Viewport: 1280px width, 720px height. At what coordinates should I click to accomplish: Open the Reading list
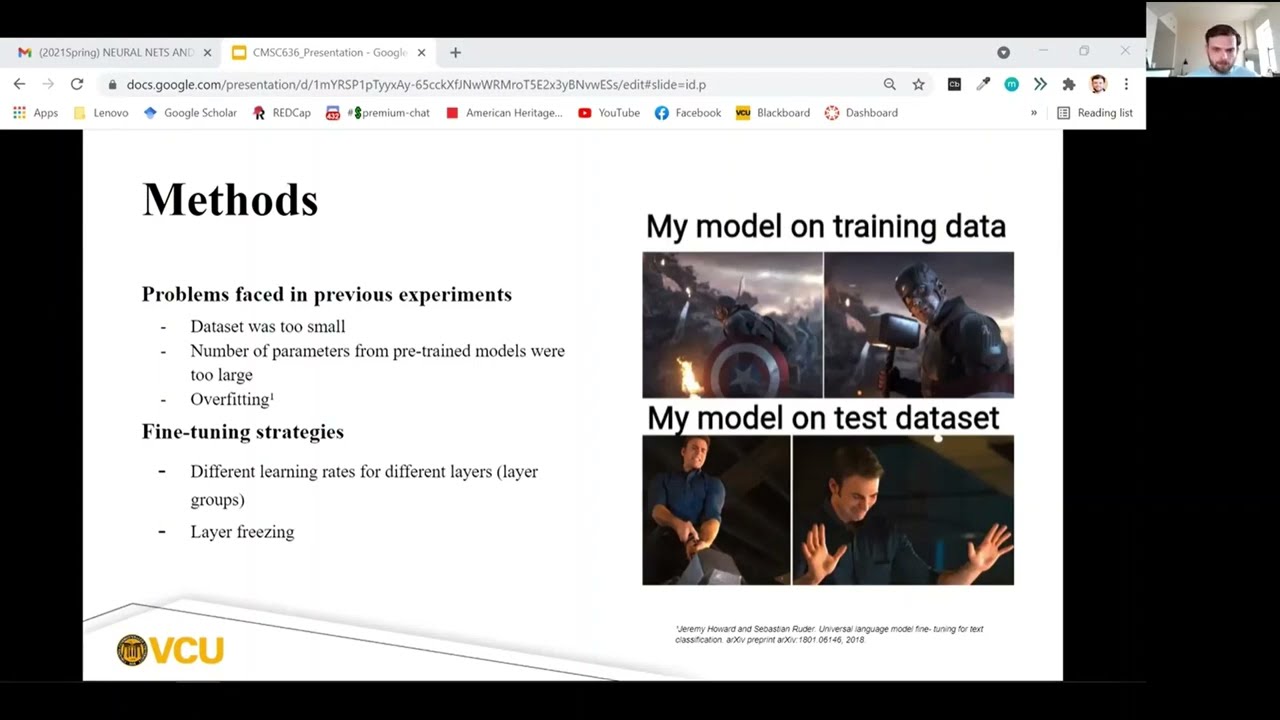coord(1095,113)
